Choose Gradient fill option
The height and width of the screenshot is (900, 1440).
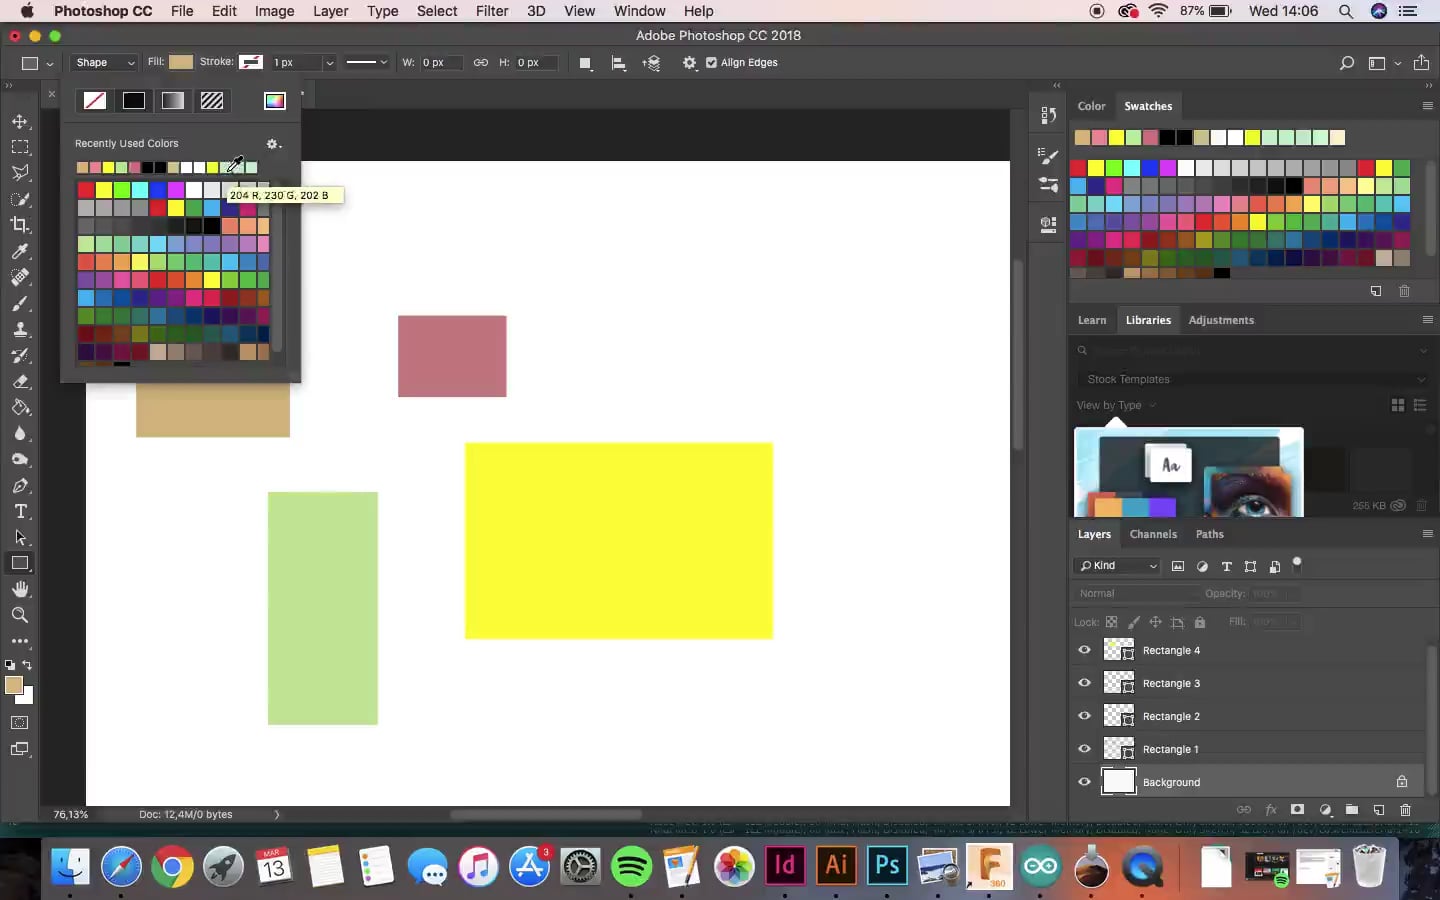[173, 100]
